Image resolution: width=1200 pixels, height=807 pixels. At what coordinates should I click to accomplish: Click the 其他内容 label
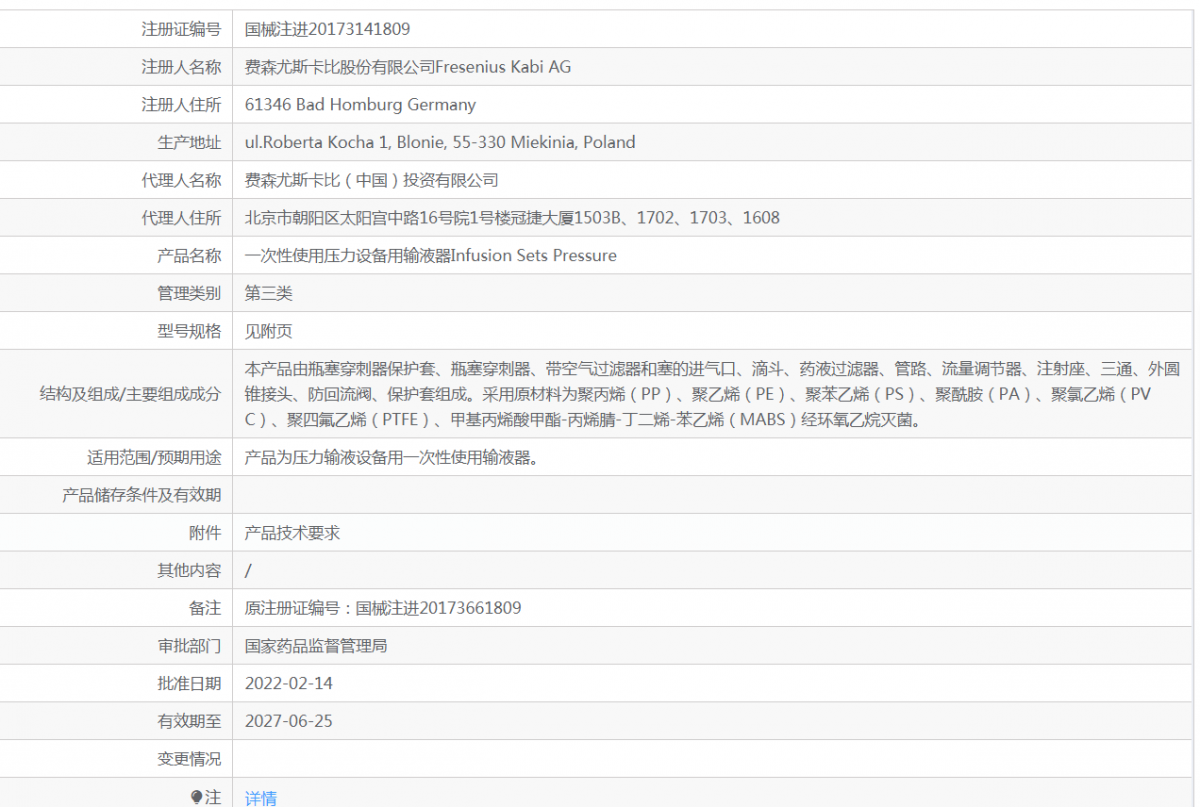pos(189,570)
